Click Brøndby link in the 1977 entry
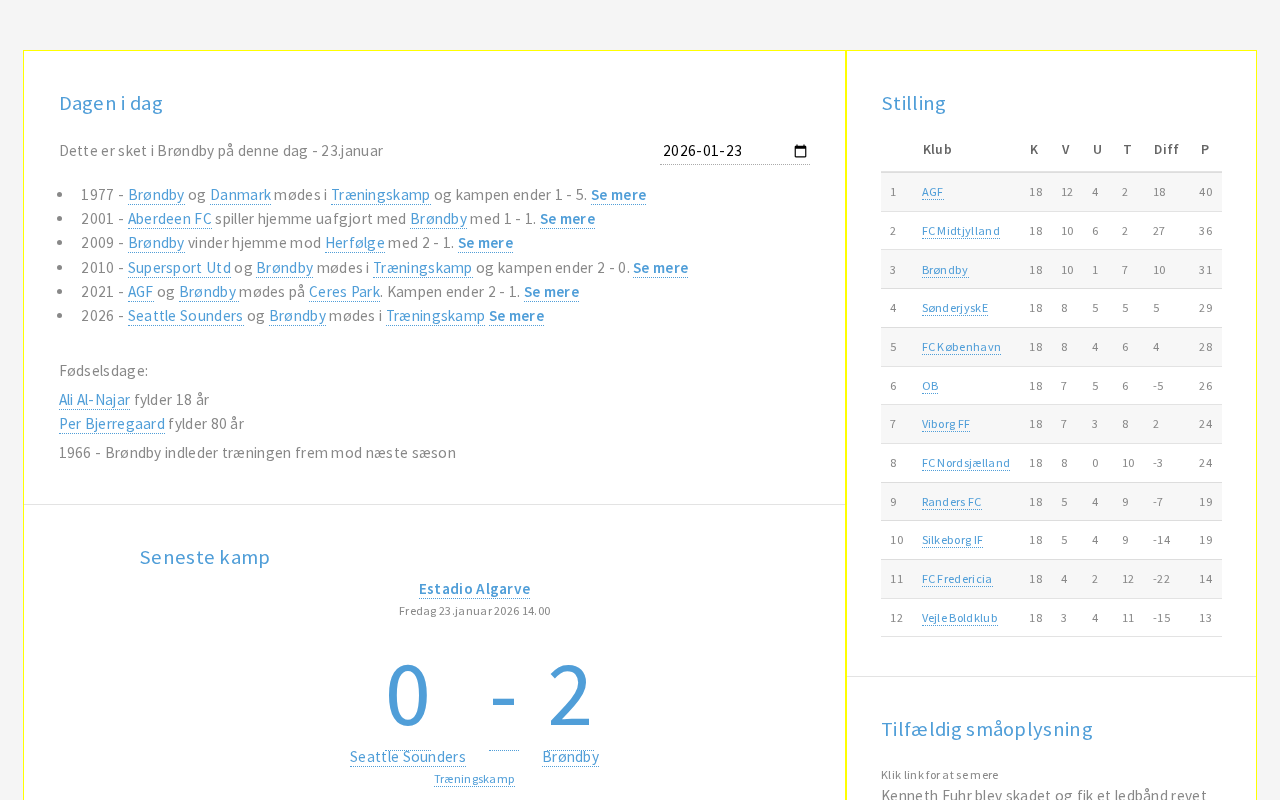The image size is (1280, 800). [156, 195]
